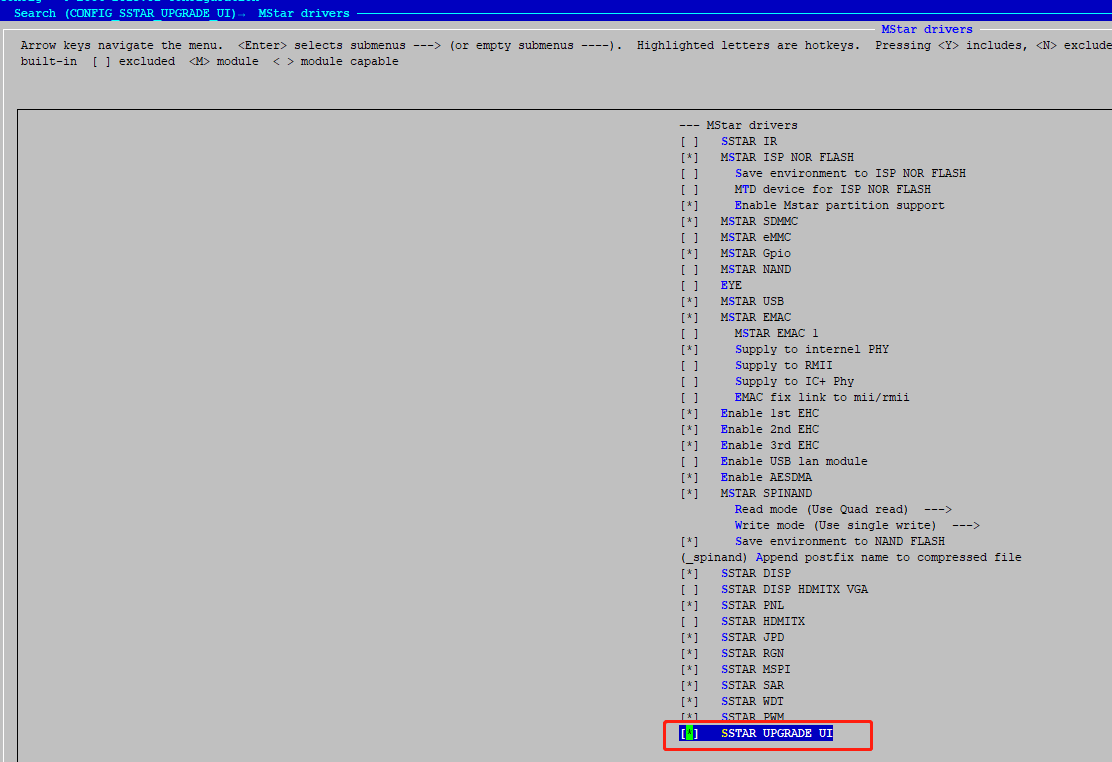1112x762 pixels.
Task: Select the MSTAR SPINAND menu entry
Action: [766, 493]
